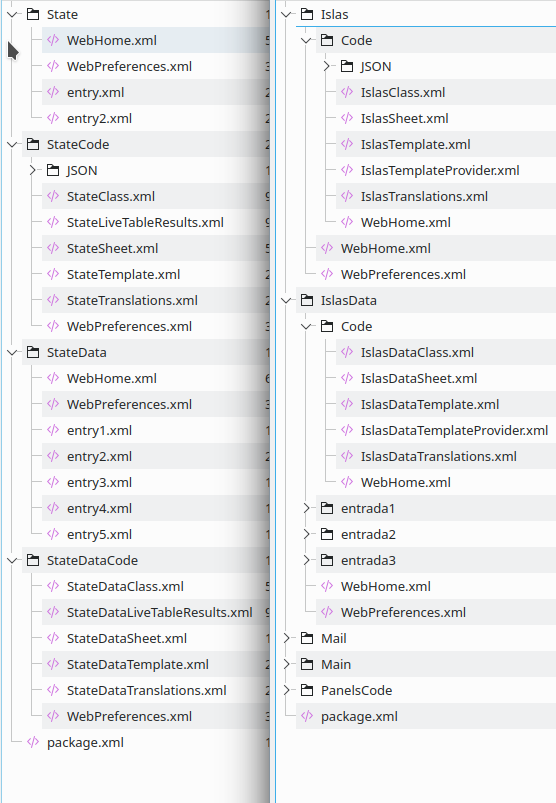Expand the entrada1 folder
556x803 pixels.
pyautogui.click(x=307, y=508)
